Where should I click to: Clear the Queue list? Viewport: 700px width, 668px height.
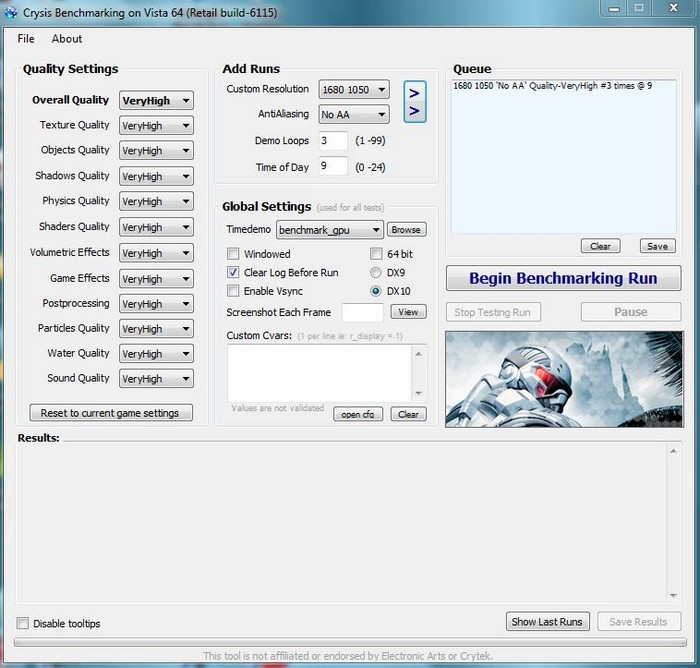[600, 246]
